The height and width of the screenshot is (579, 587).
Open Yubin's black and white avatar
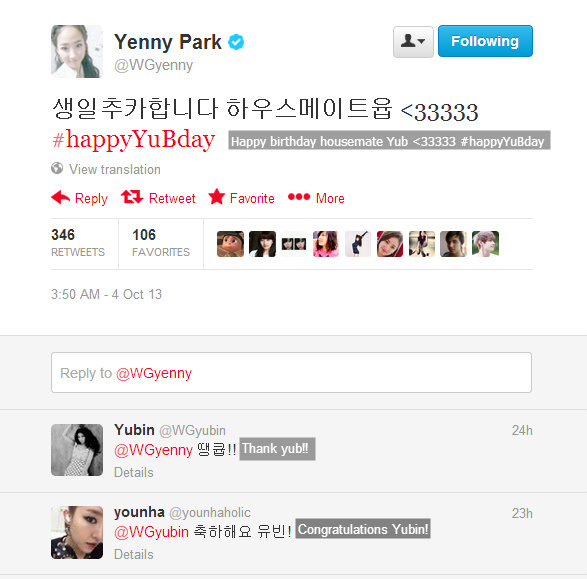pos(77,450)
